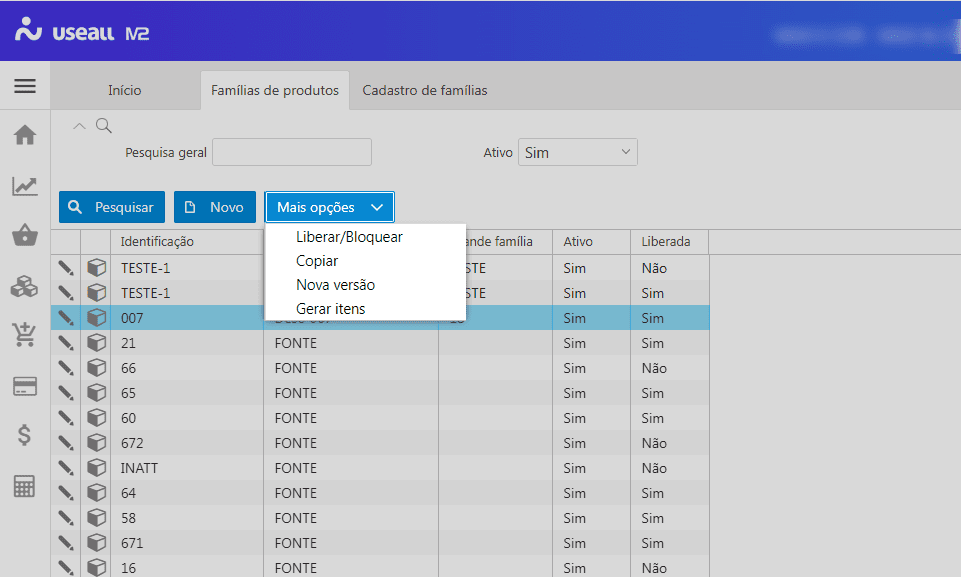Open the credit card sidebar icon
The image size is (962, 577).
pyautogui.click(x=25, y=386)
